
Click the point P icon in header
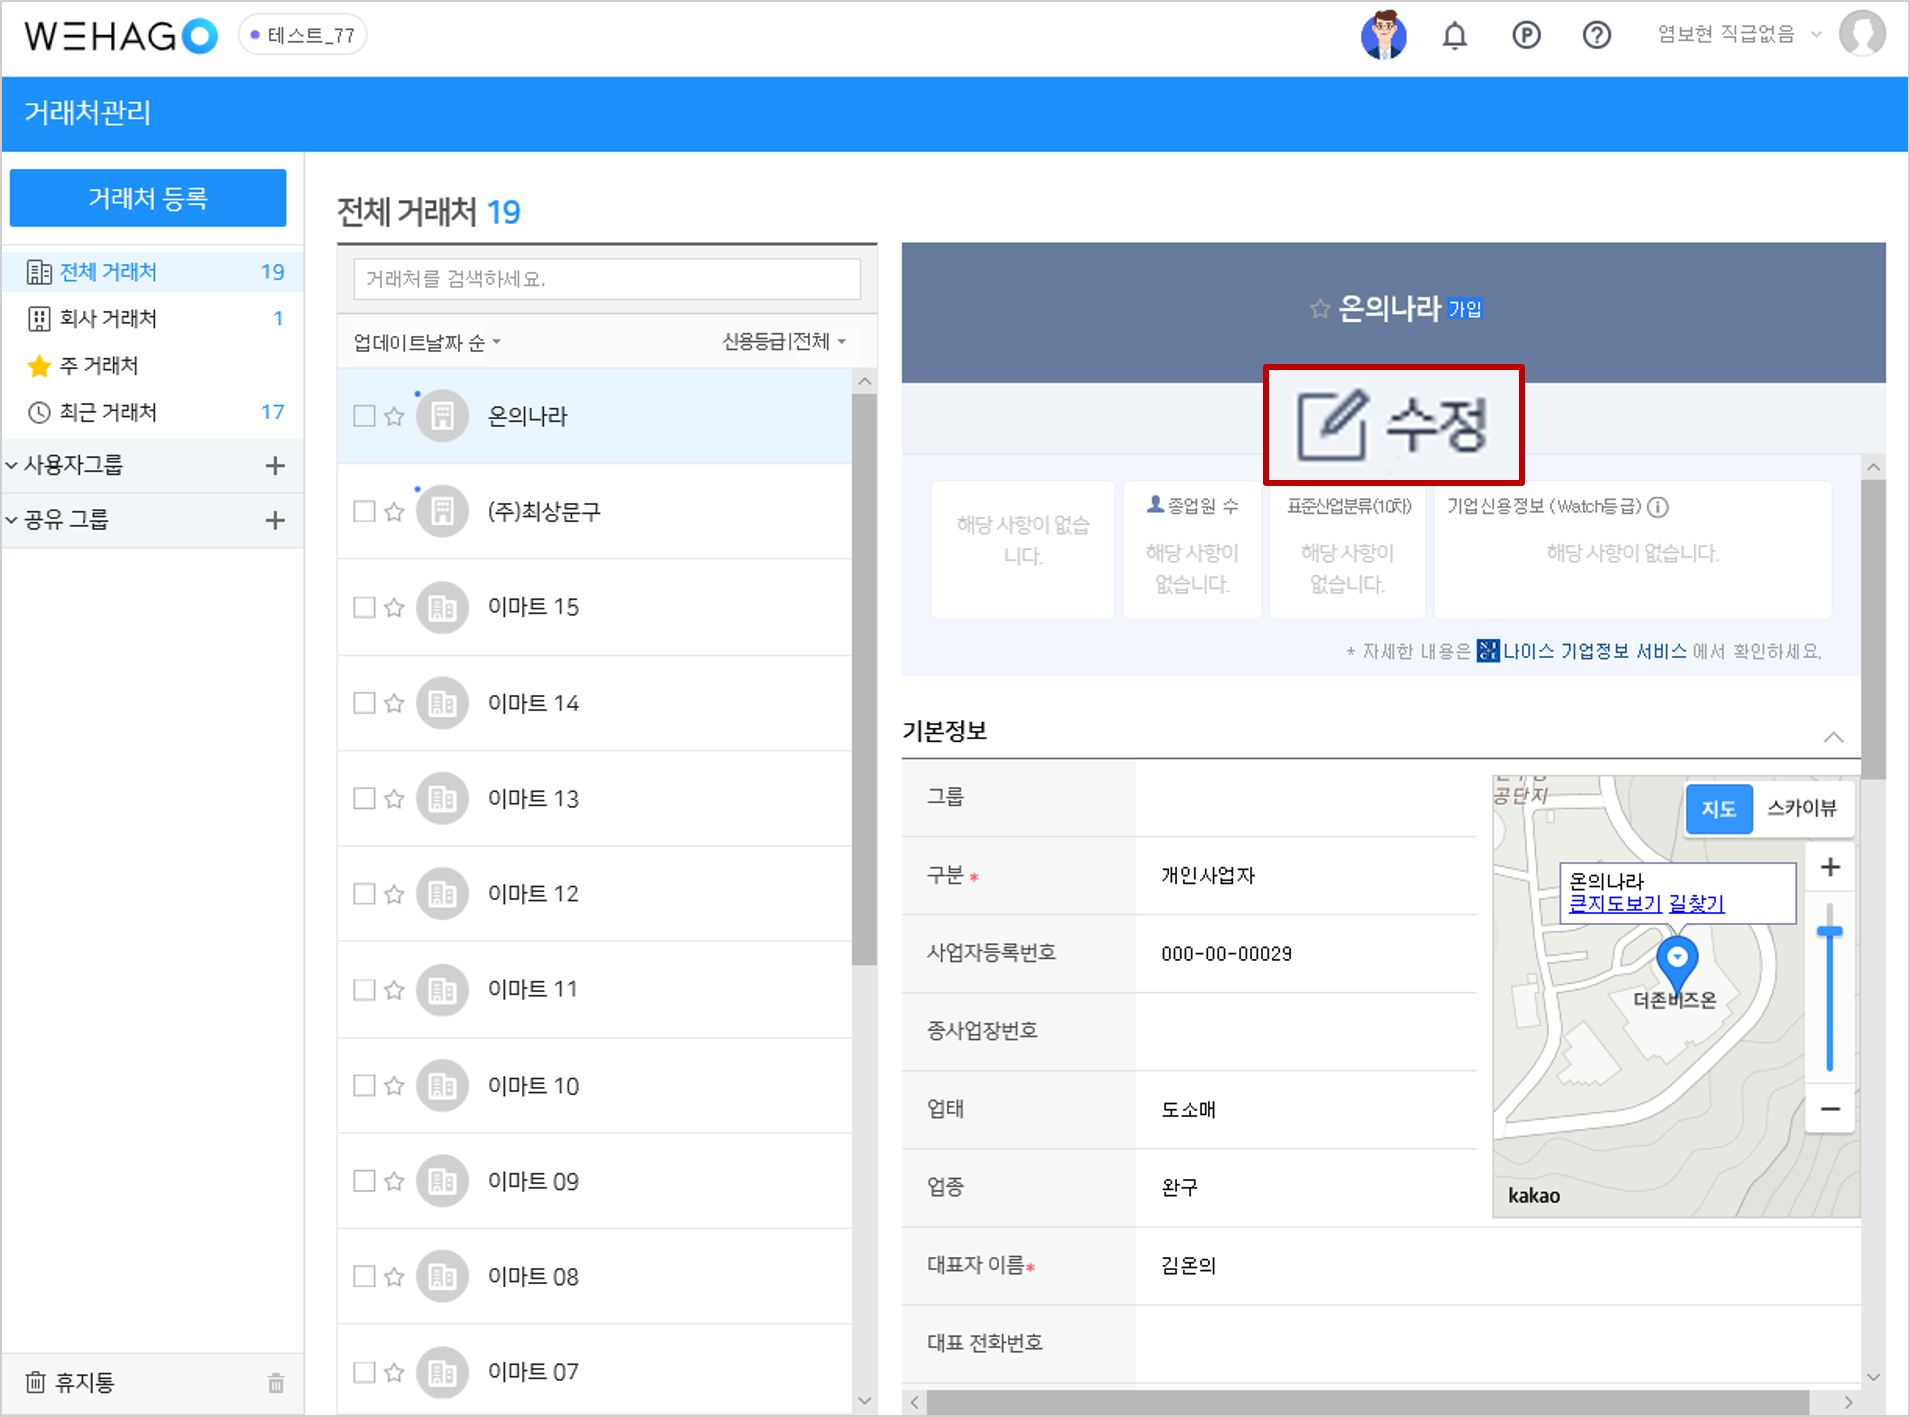[x=1525, y=36]
